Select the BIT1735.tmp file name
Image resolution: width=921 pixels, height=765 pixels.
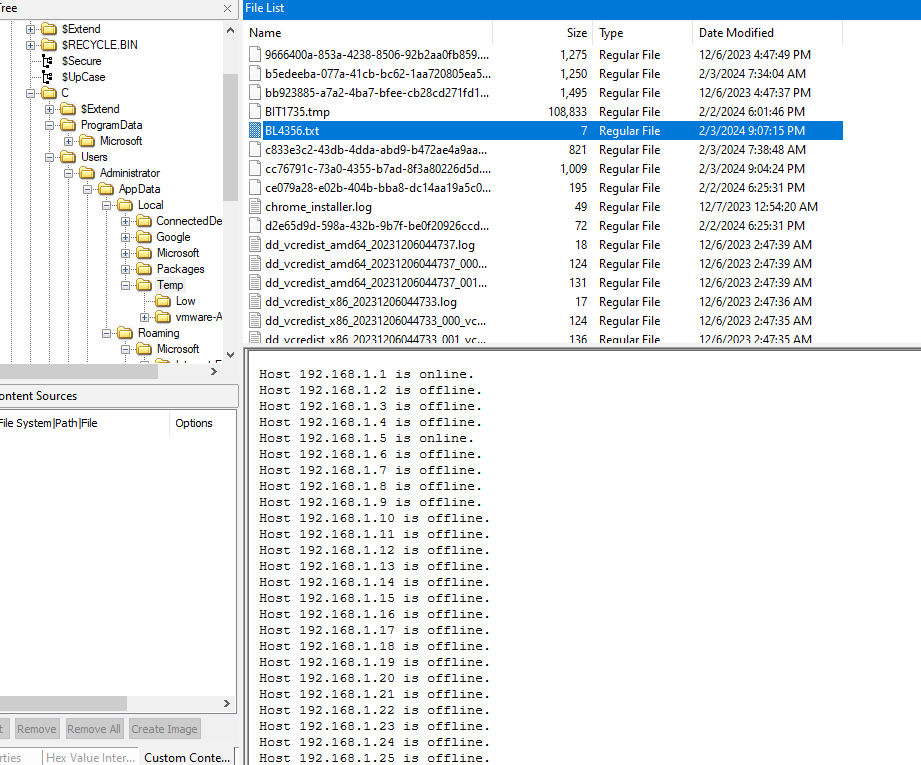pyautogui.click(x=297, y=112)
